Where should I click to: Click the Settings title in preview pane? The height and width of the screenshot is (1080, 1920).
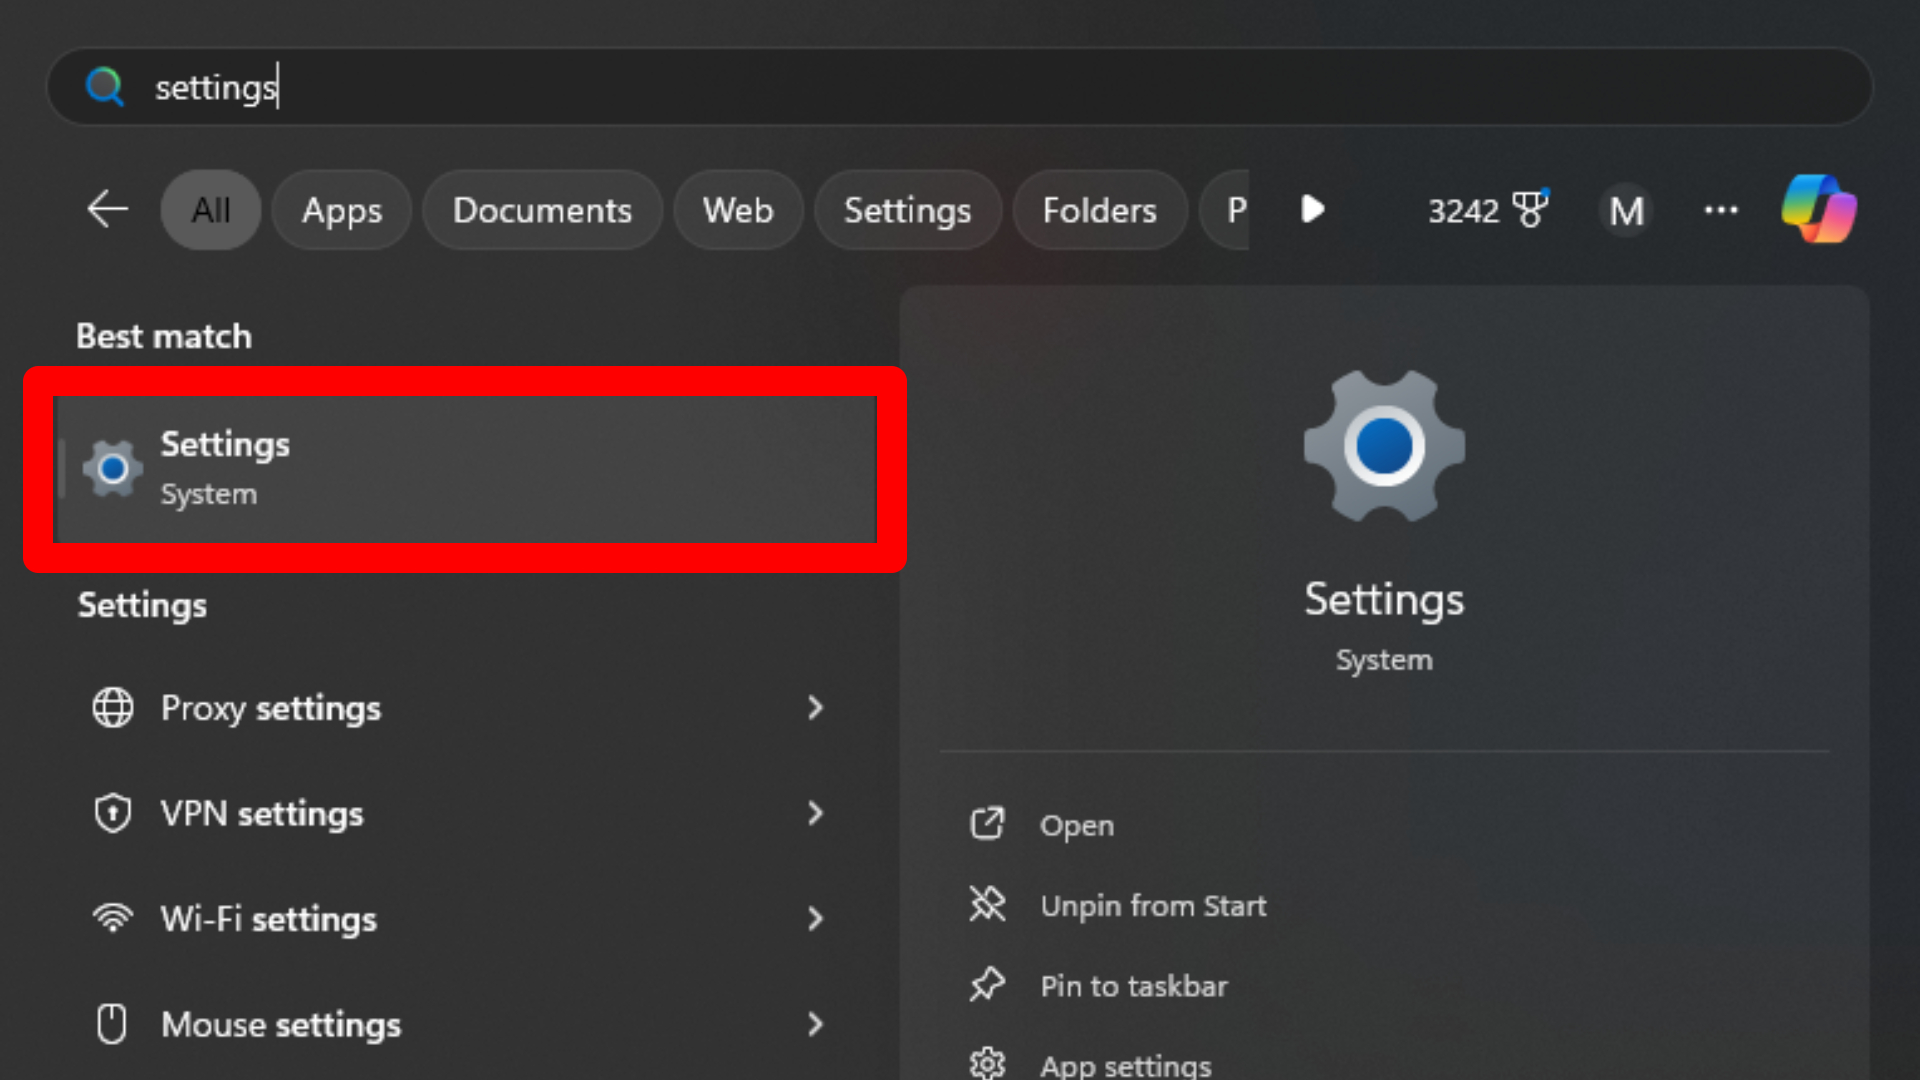pos(1384,600)
